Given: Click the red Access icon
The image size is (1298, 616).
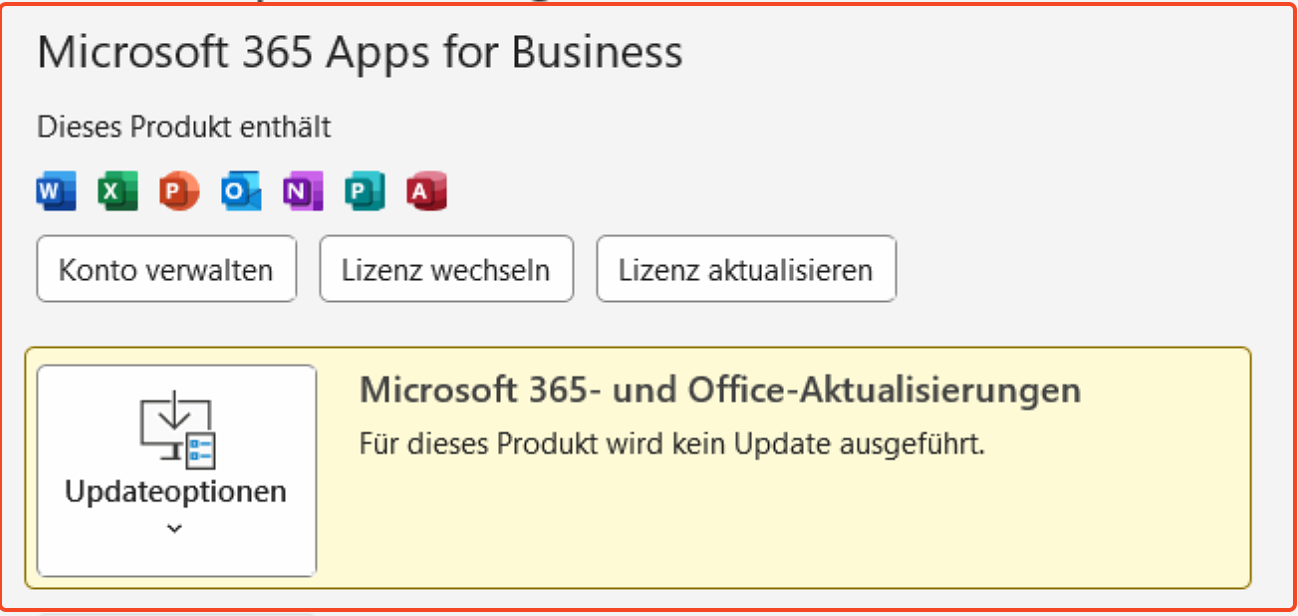Looking at the screenshot, I should pyautogui.click(x=427, y=191).
